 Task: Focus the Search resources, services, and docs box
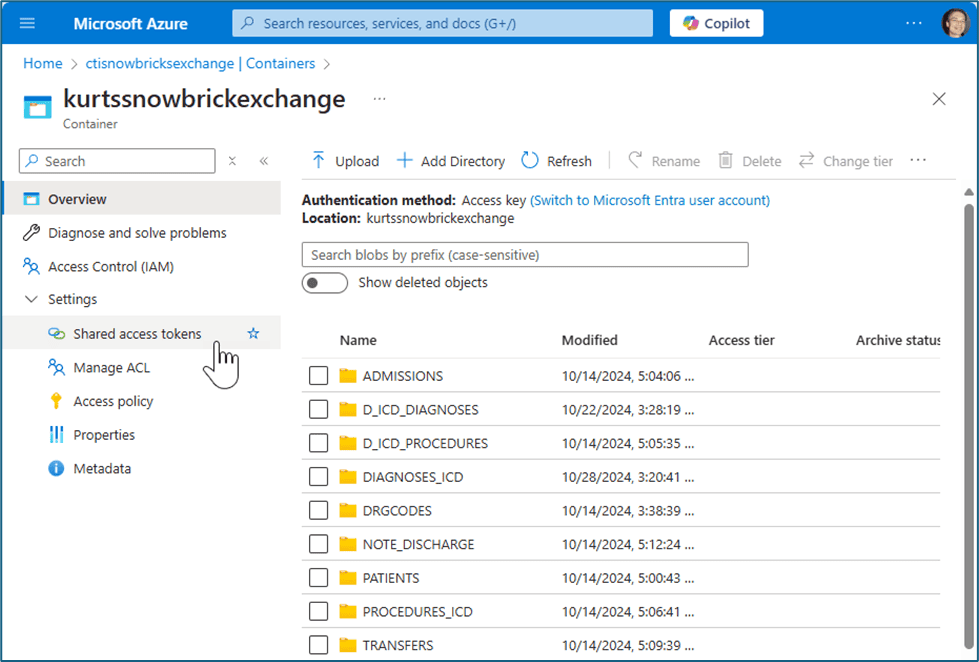(x=443, y=23)
